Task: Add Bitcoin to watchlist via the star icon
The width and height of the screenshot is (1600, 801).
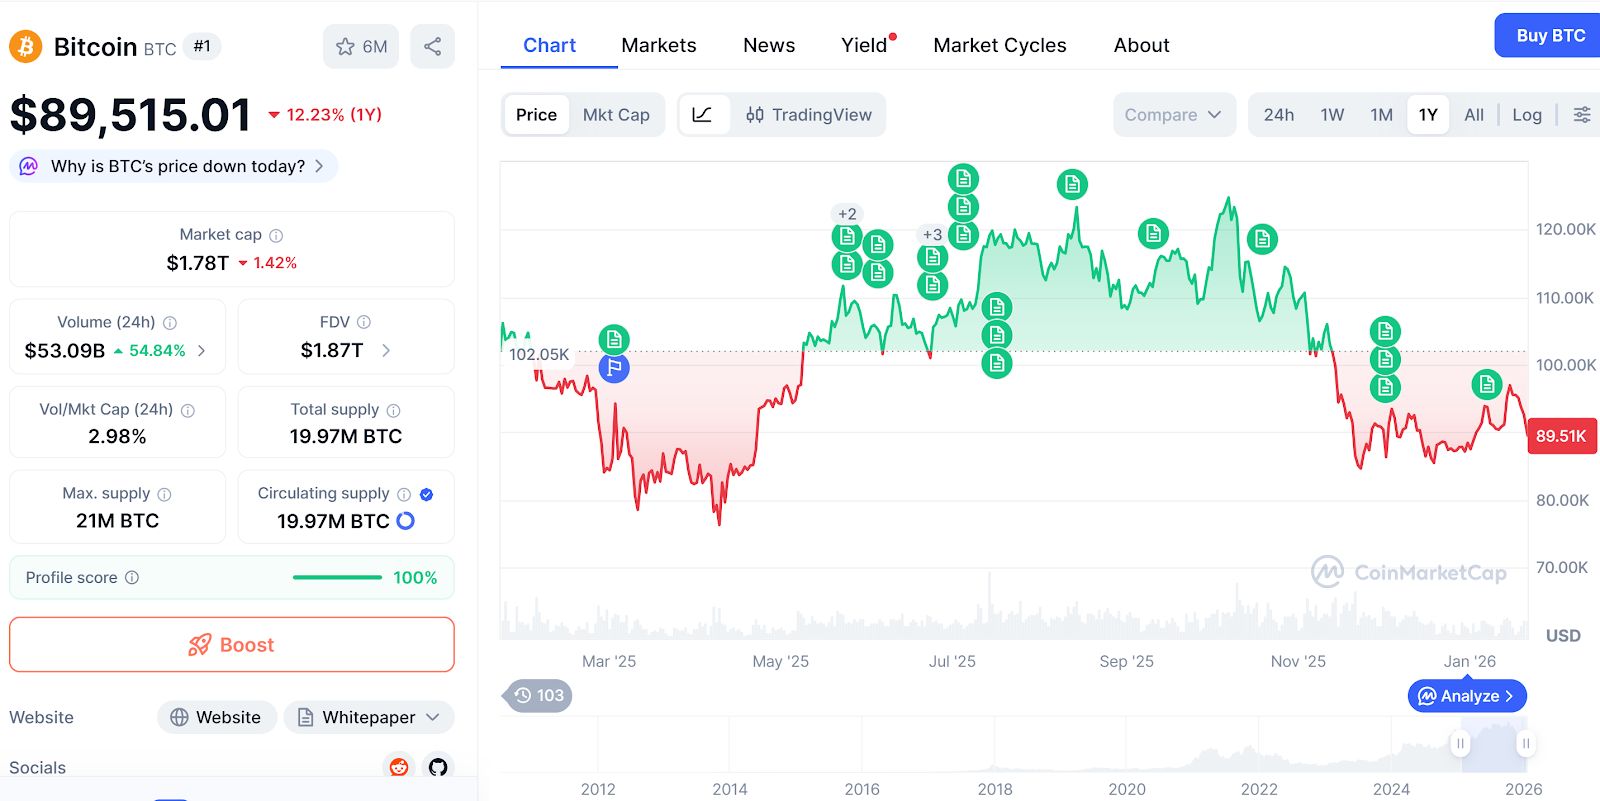Action: (x=346, y=46)
